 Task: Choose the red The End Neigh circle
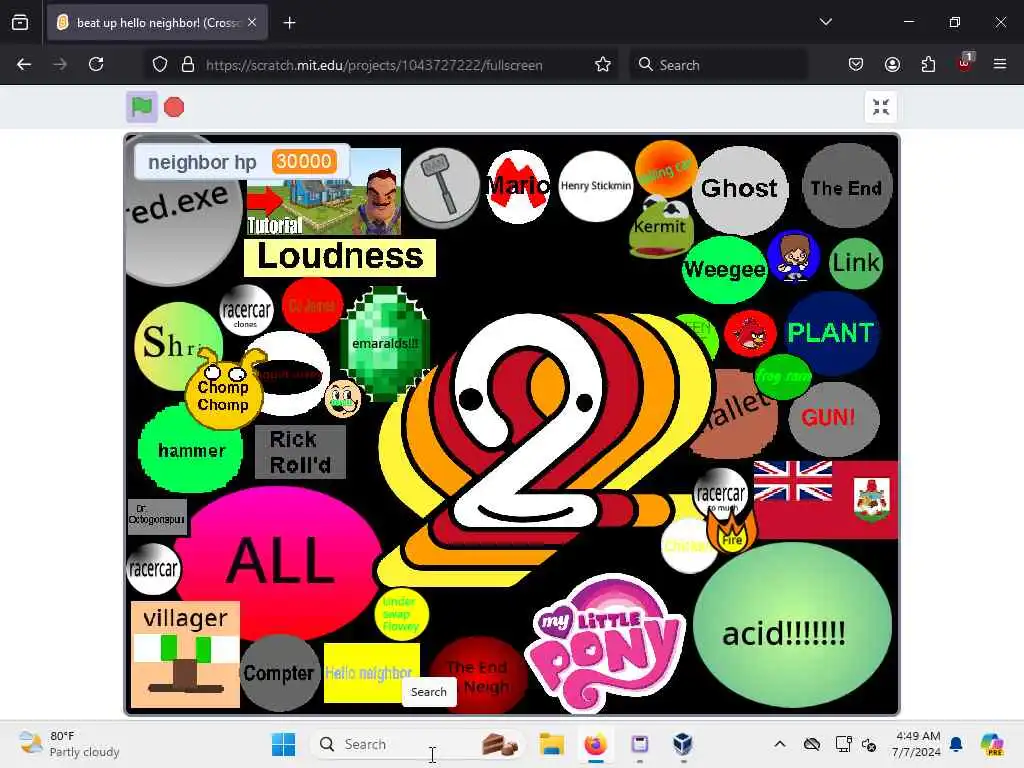479,676
